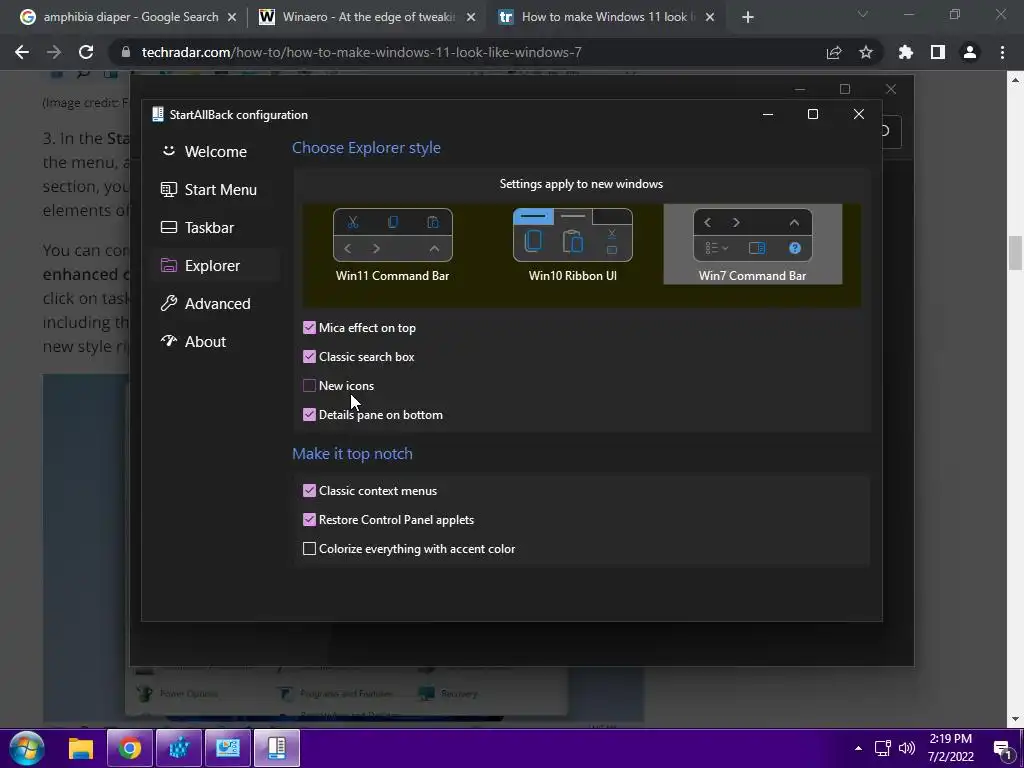This screenshot has height=768, width=1024.
Task: Maximize the StartAllBack configuration window
Action: click(813, 114)
